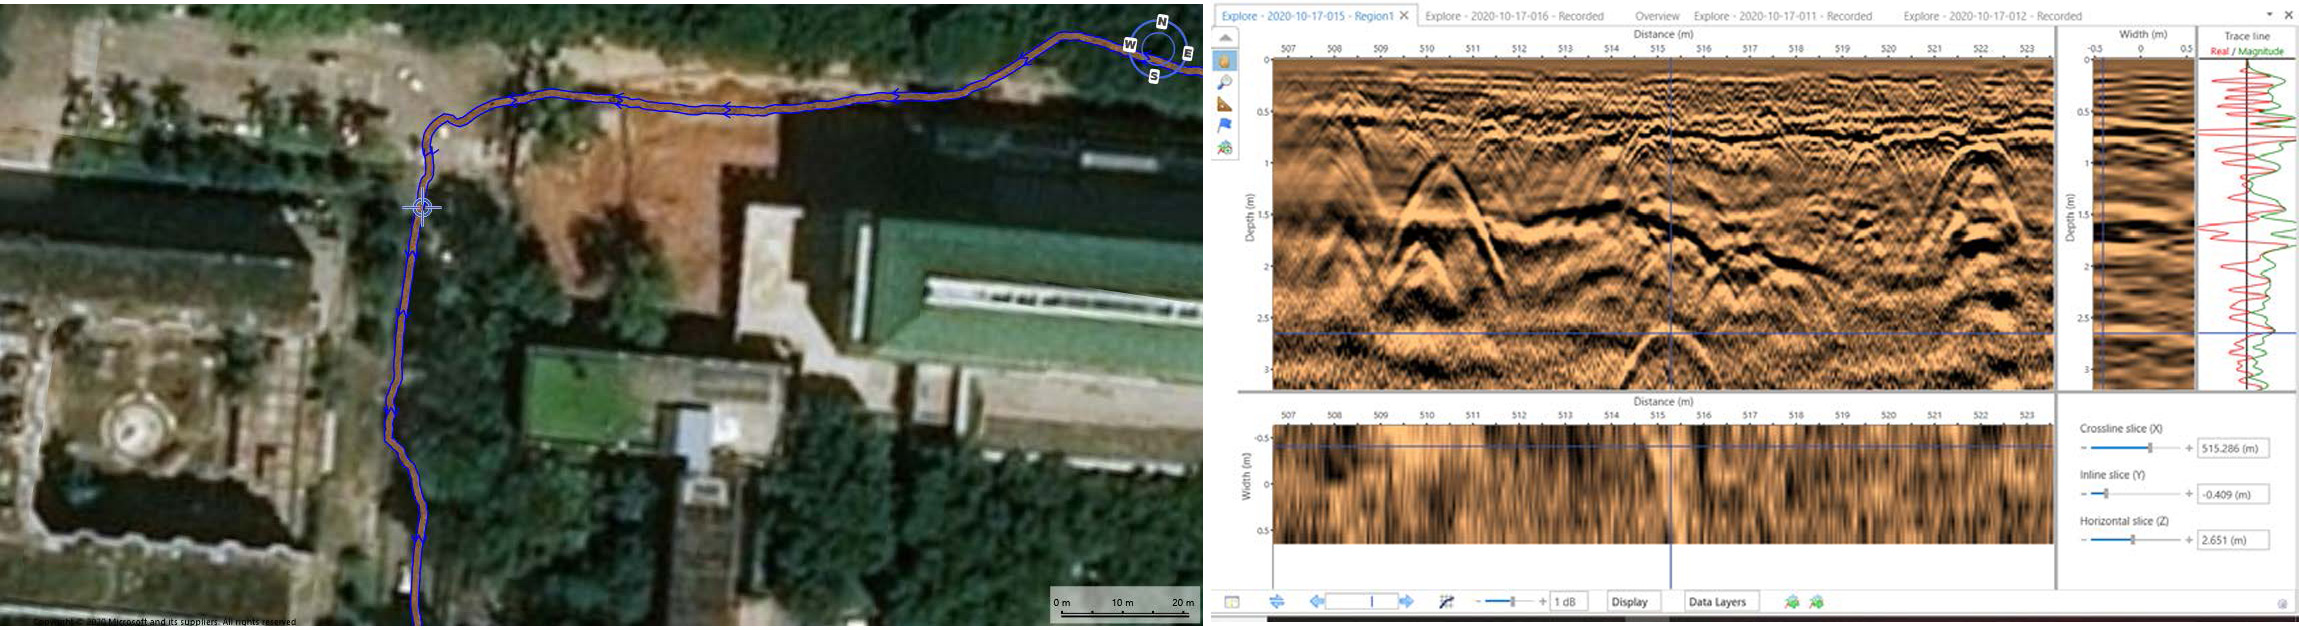The height and width of the screenshot is (630, 2299).
Task: Click the gain curve icon
Action: point(1446,602)
